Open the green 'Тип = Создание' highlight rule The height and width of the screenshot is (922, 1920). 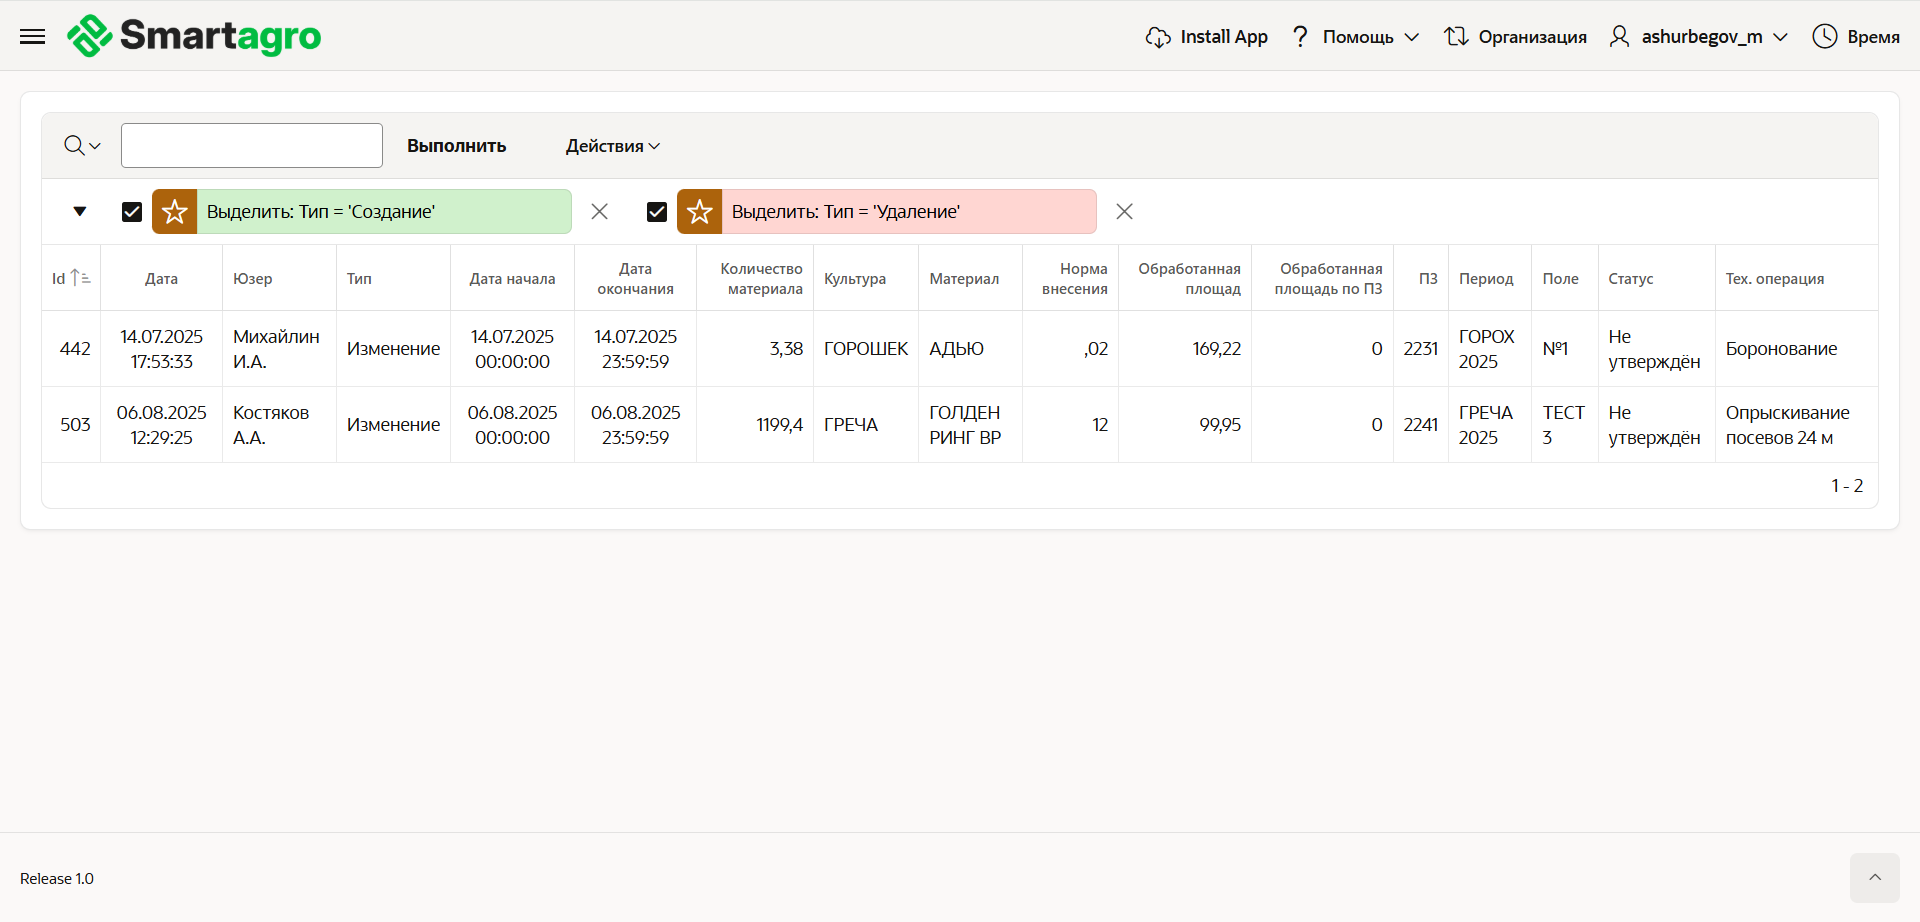pos(383,212)
